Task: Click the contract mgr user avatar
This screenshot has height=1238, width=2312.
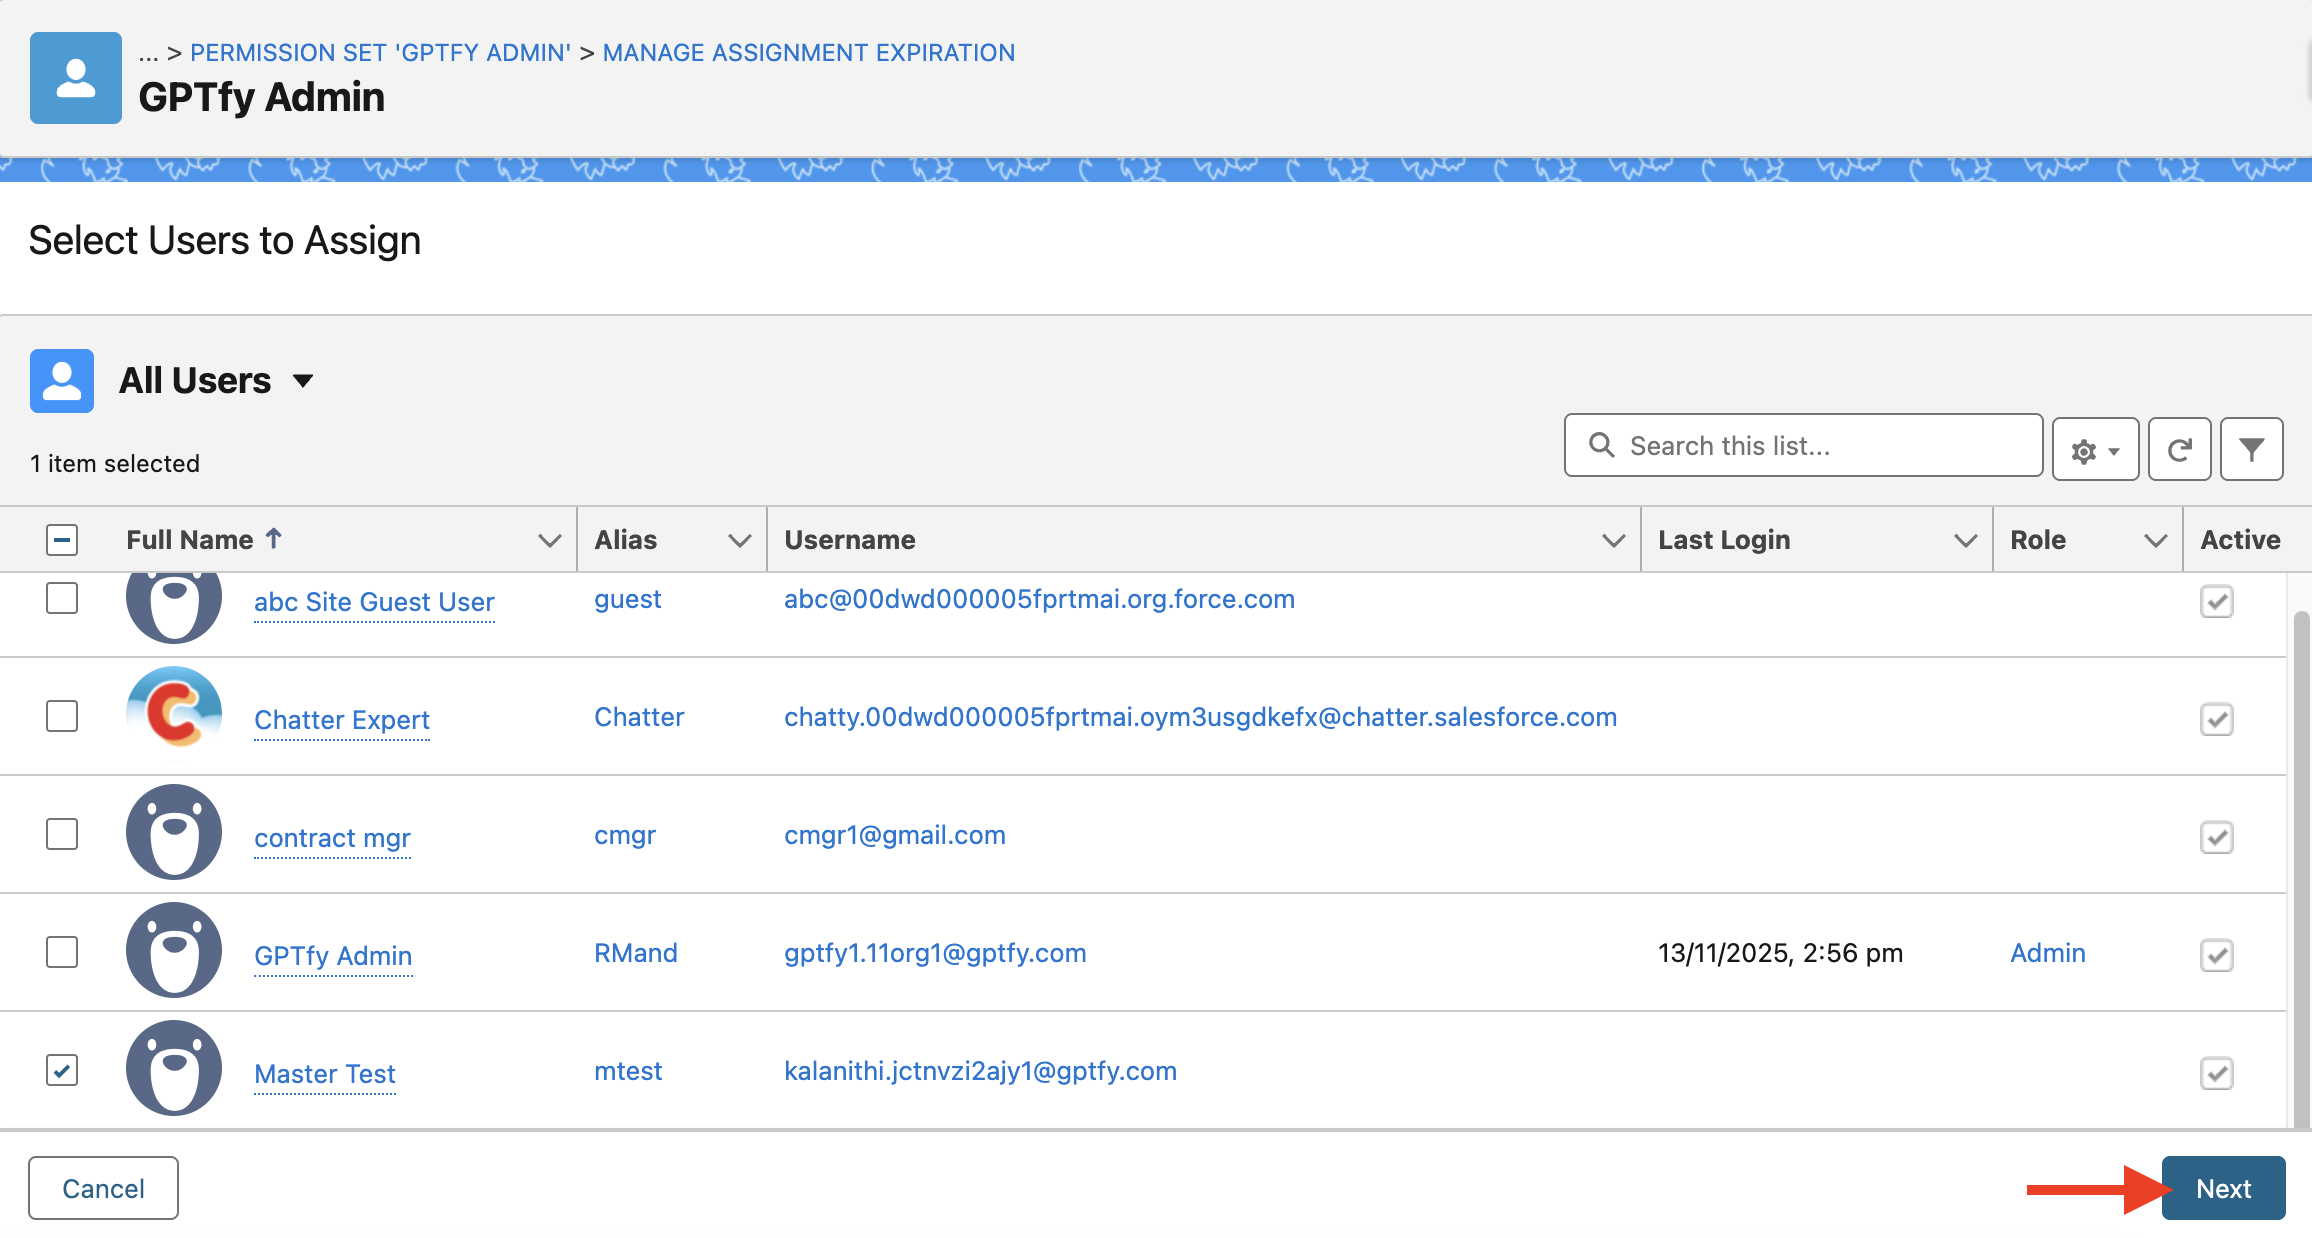Action: coord(174,831)
